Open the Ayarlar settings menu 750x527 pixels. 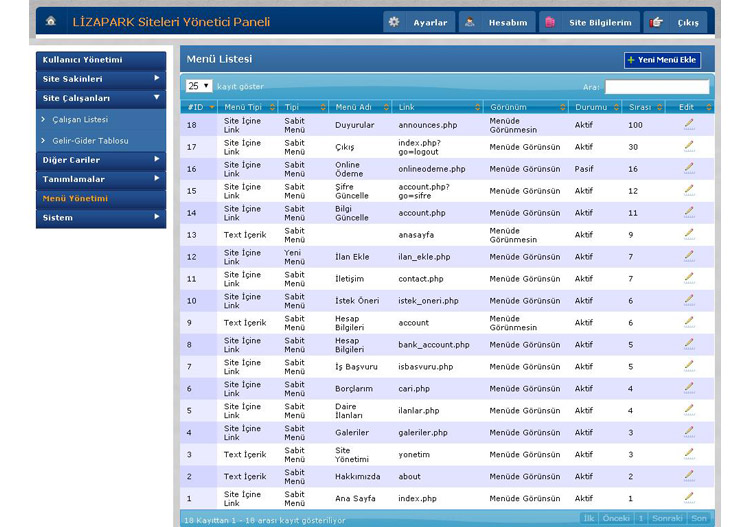pos(419,22)
